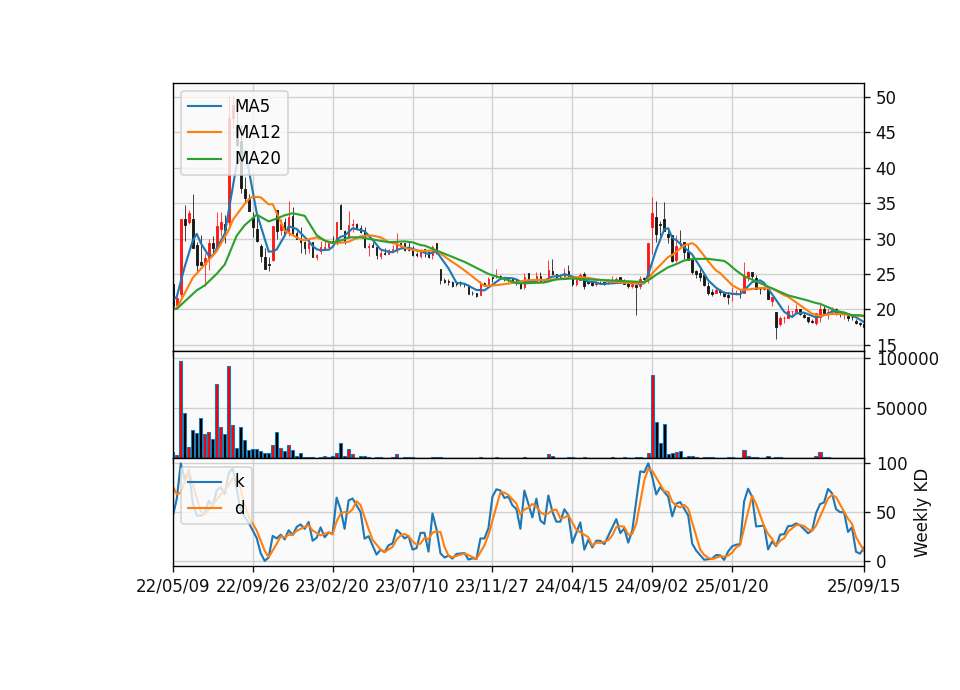960x690 pixels.
Task: Click the 22/09/26 date tick label
Action: (x=253, y=586)
